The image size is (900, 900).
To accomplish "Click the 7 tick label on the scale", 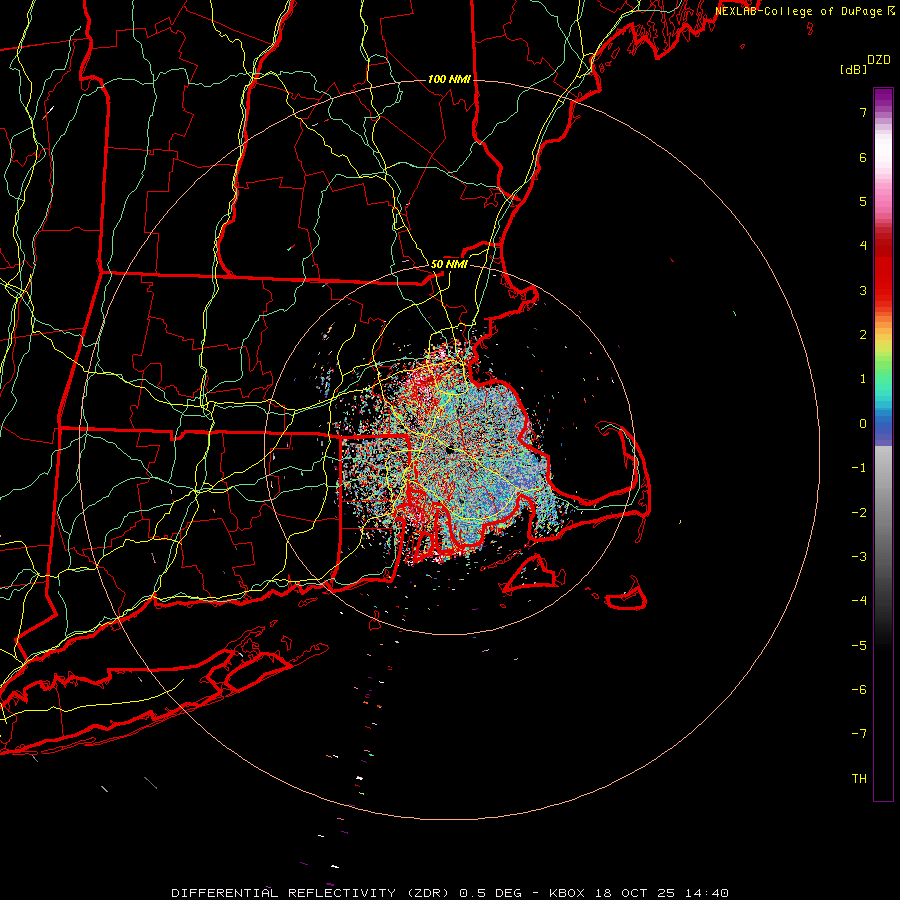I will point(863,112).
